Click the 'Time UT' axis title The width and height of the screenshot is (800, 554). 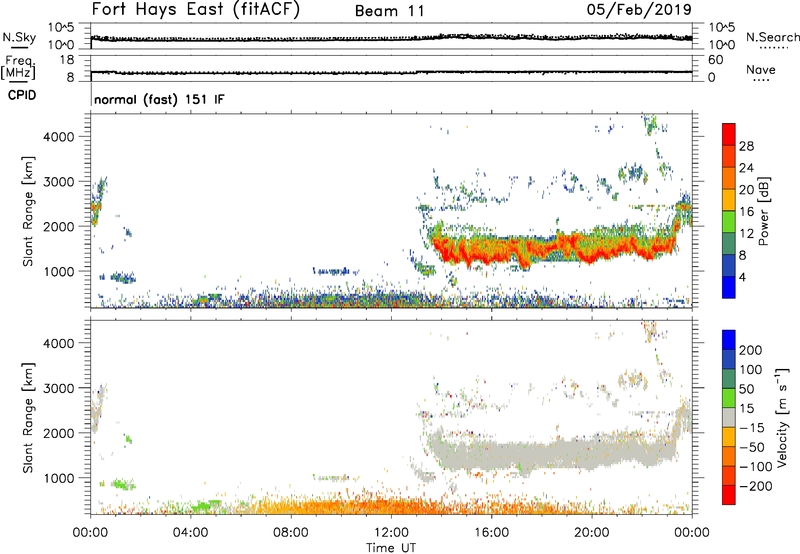coord(391,547)
